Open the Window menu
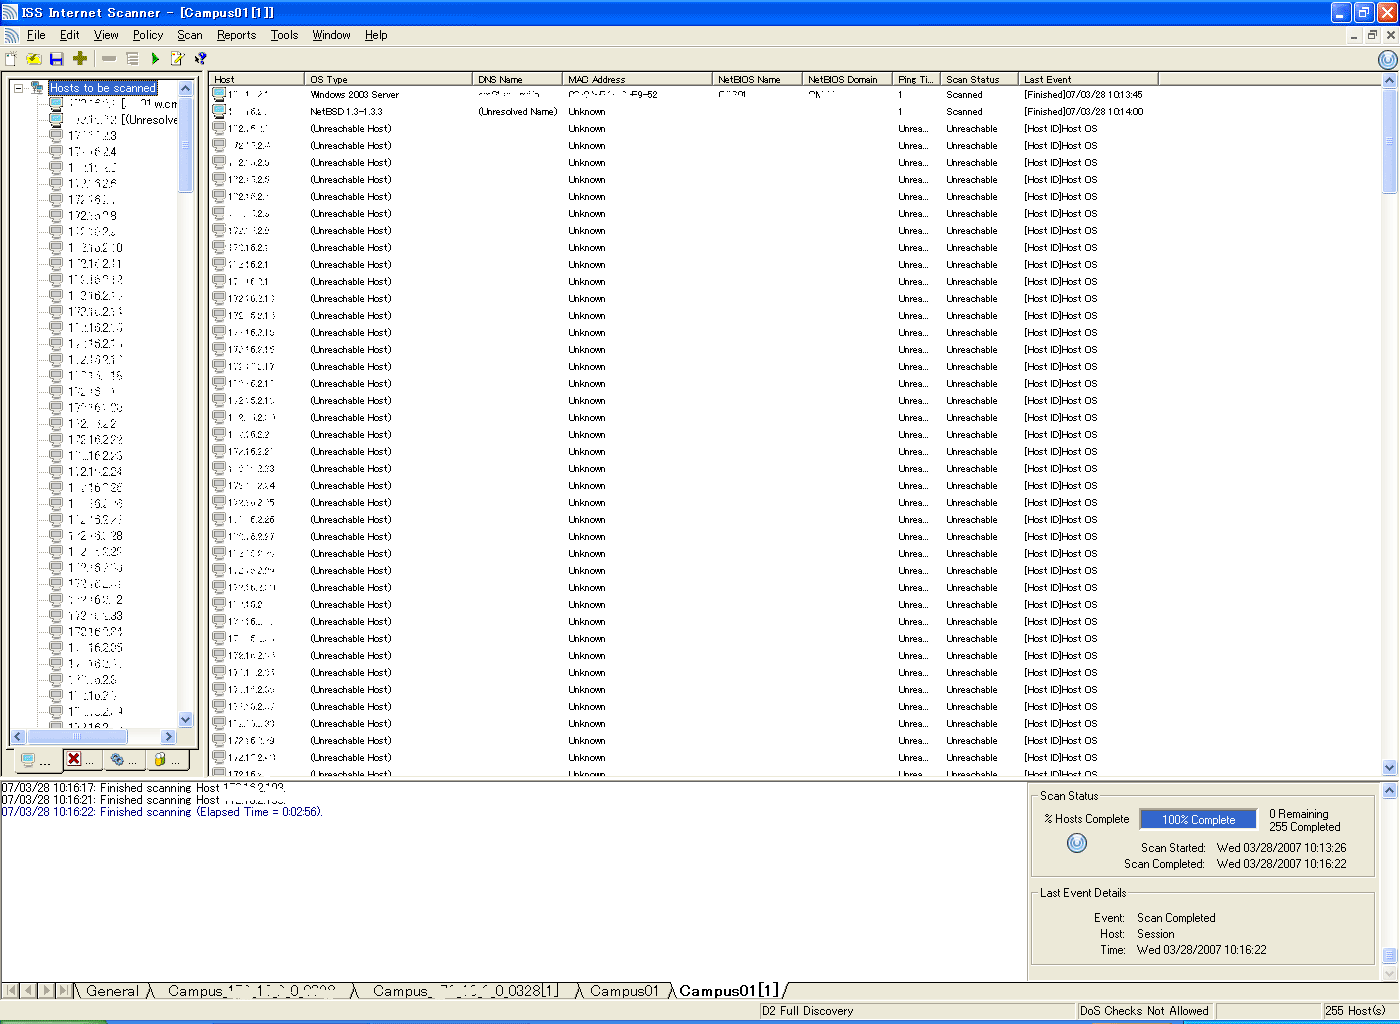This screenshot has width=1400, height=1024. tap(331, 35)
